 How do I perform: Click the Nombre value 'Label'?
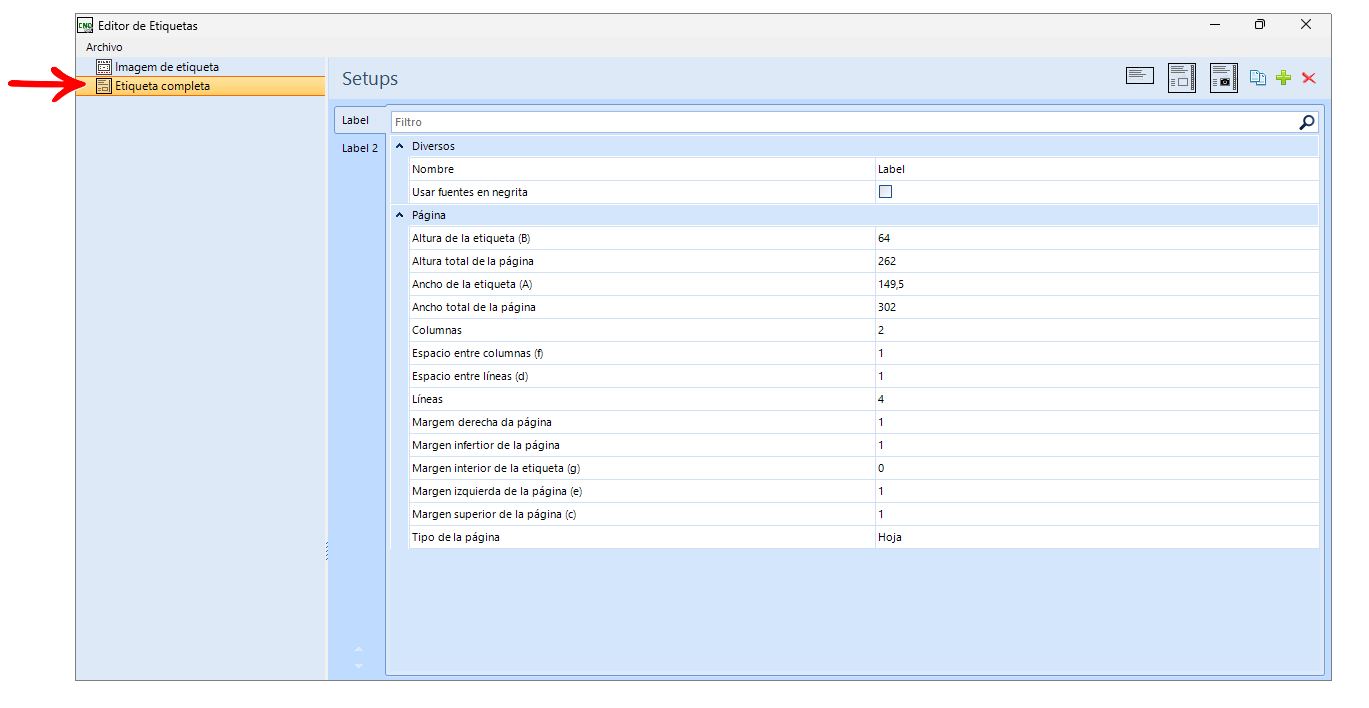pyautogui.click(x=891, y=169)
